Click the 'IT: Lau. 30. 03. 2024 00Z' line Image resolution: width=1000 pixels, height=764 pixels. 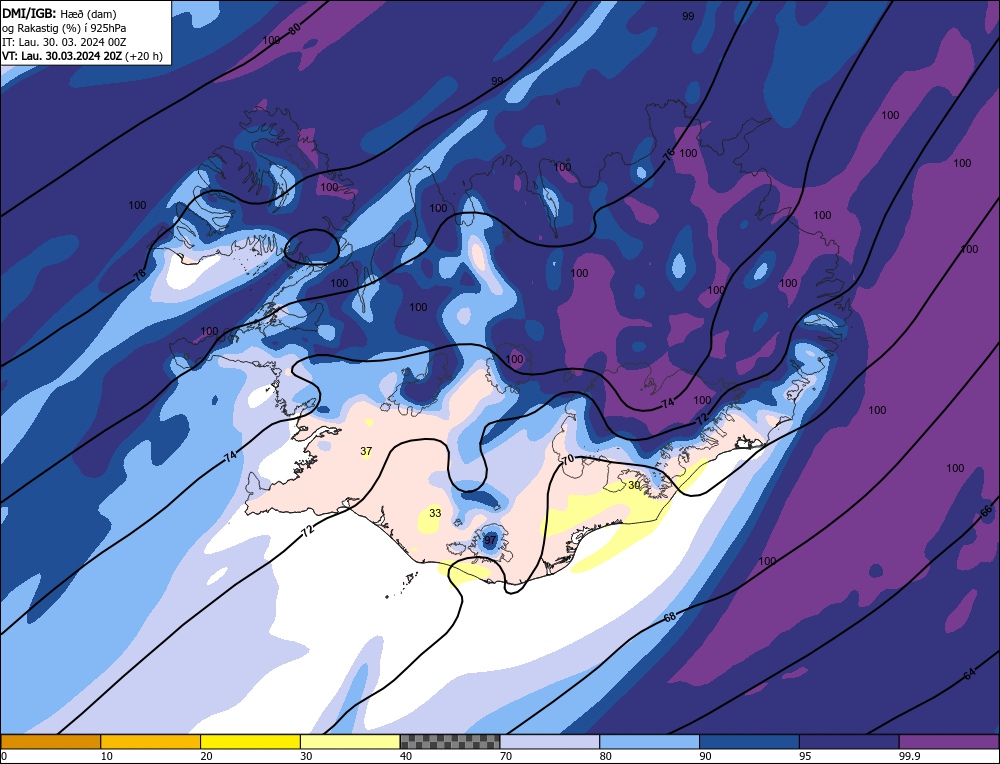pos(64,42)
